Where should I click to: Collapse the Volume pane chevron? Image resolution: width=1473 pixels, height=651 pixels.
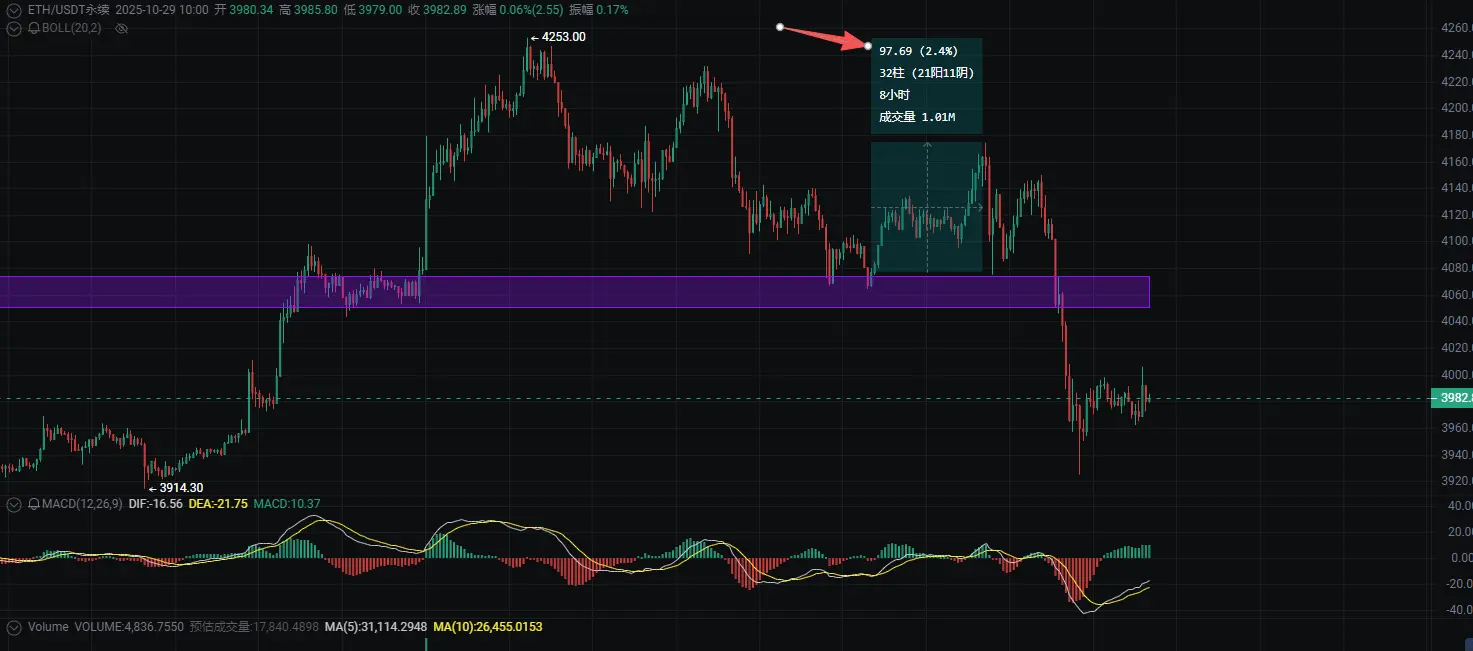13,627
